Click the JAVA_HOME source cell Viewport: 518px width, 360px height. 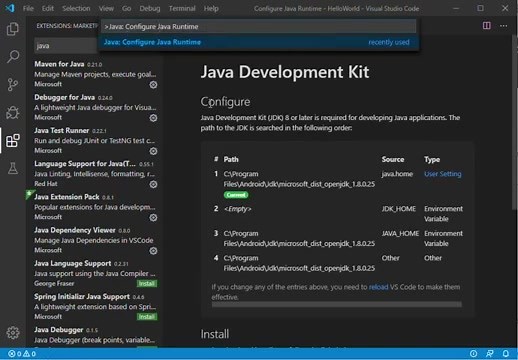tap(400, 233)
